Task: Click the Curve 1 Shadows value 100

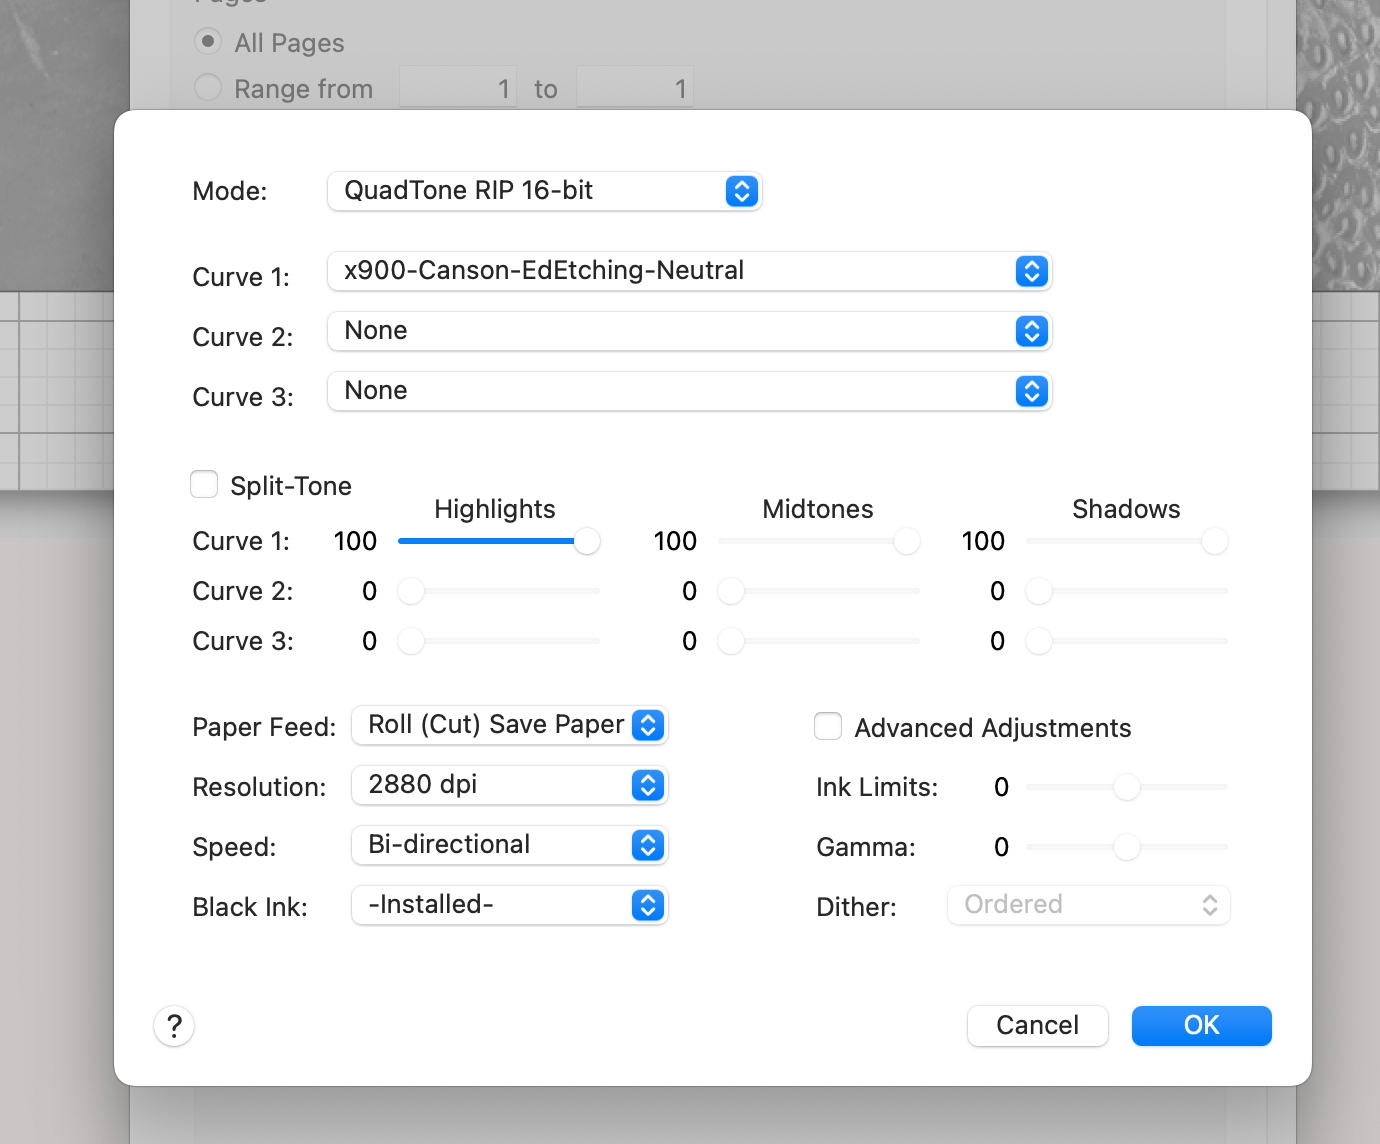Action: point(983,541)
